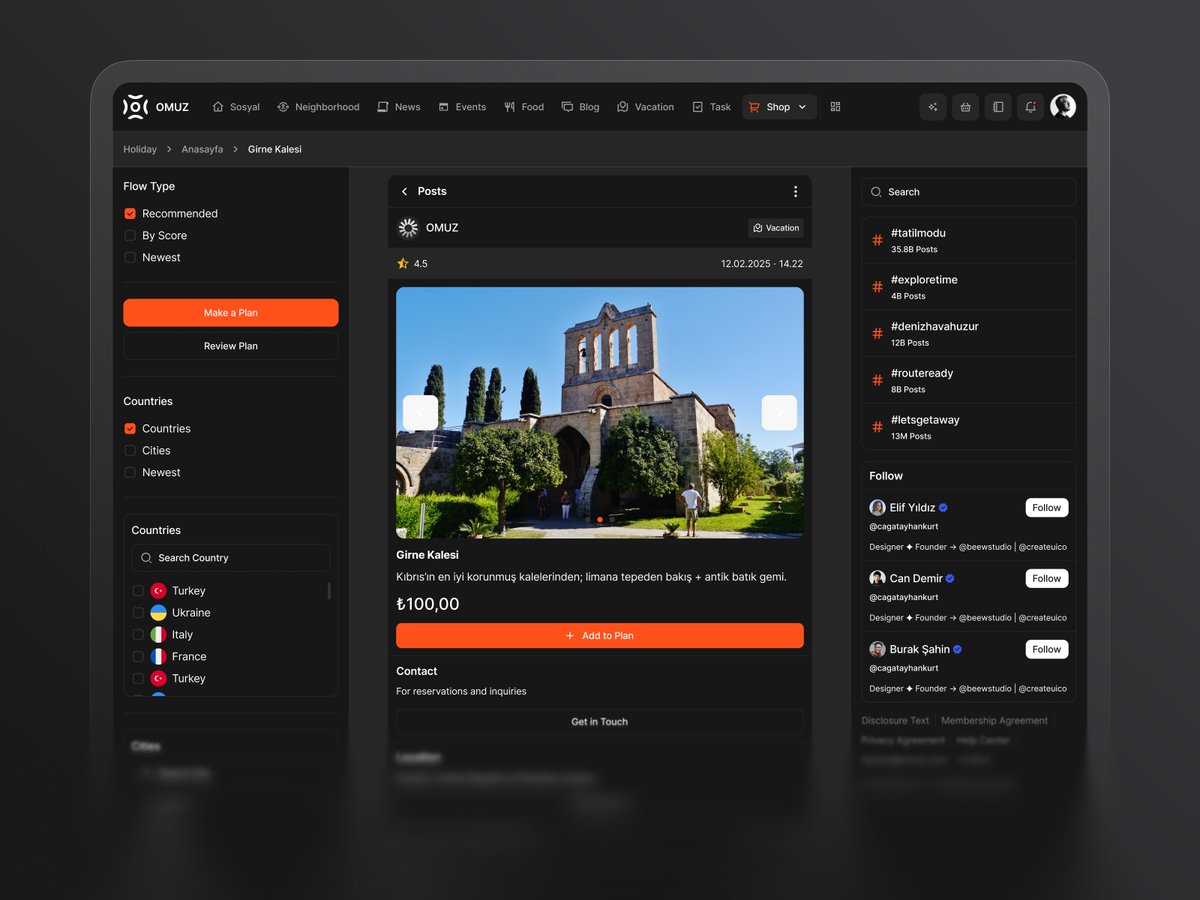Click the sparkle AI icon in the top bar
Viewport: 1200px width, 900px height.
click(x=933, y=107)
